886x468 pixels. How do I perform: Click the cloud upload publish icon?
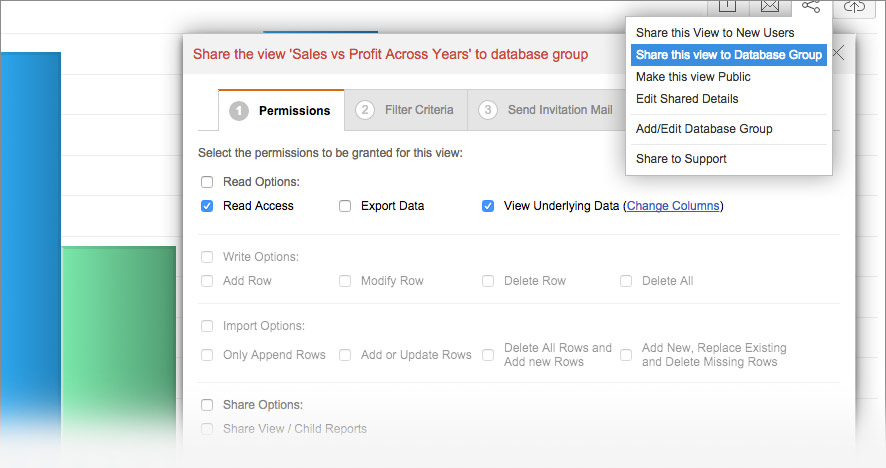854,7
